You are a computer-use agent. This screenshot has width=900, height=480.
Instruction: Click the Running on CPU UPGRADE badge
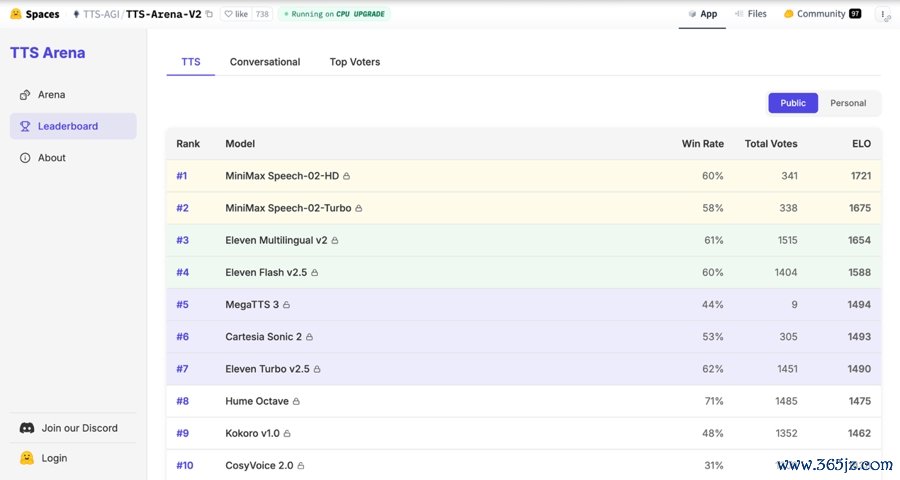(x=334, y=14)
